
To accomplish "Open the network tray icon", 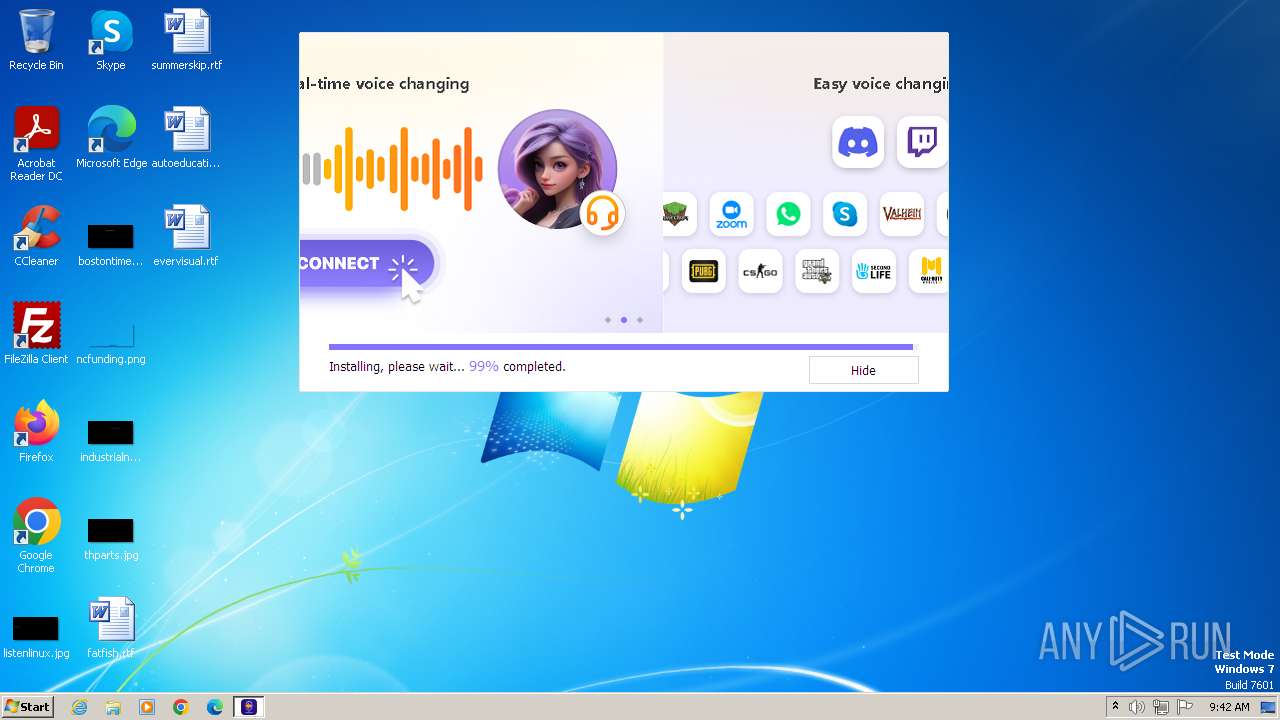I will pos(1161,707).
